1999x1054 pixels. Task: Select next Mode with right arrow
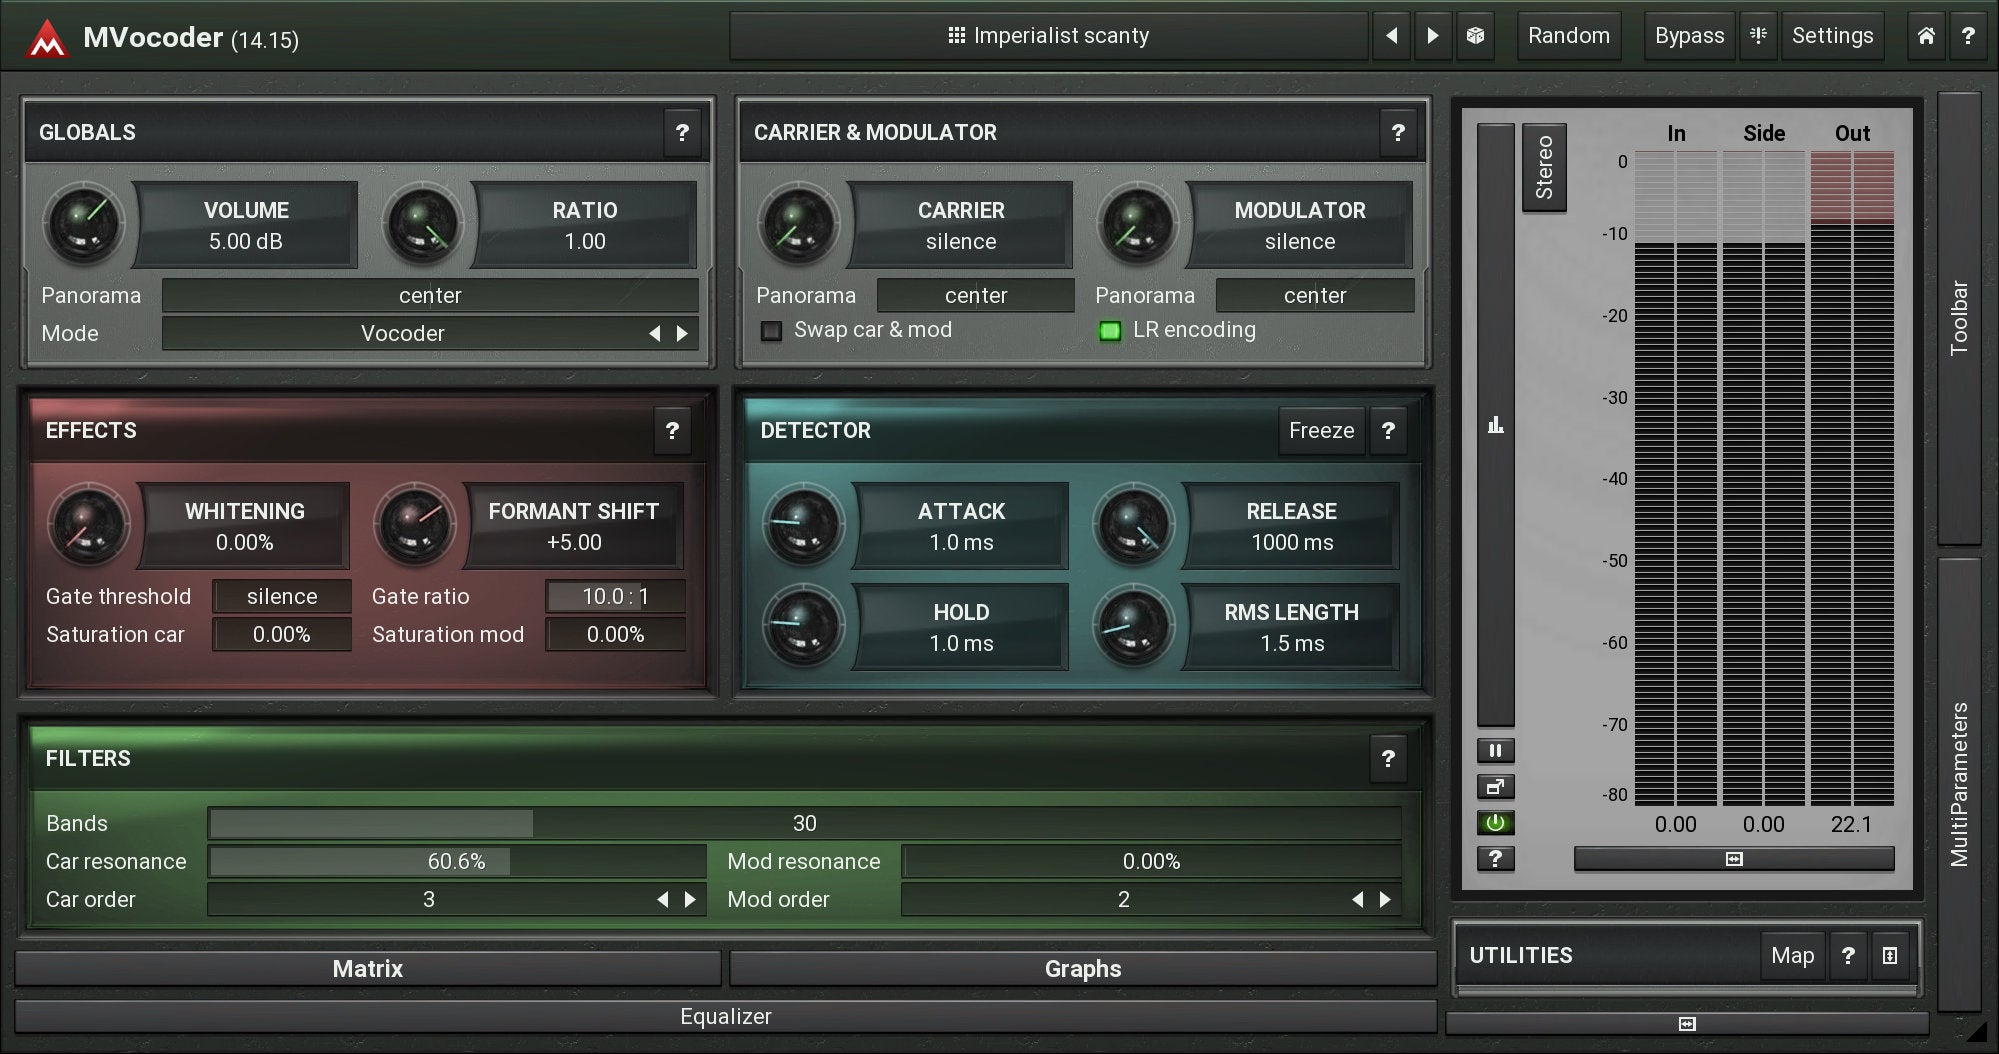click(x=682, y=334)
